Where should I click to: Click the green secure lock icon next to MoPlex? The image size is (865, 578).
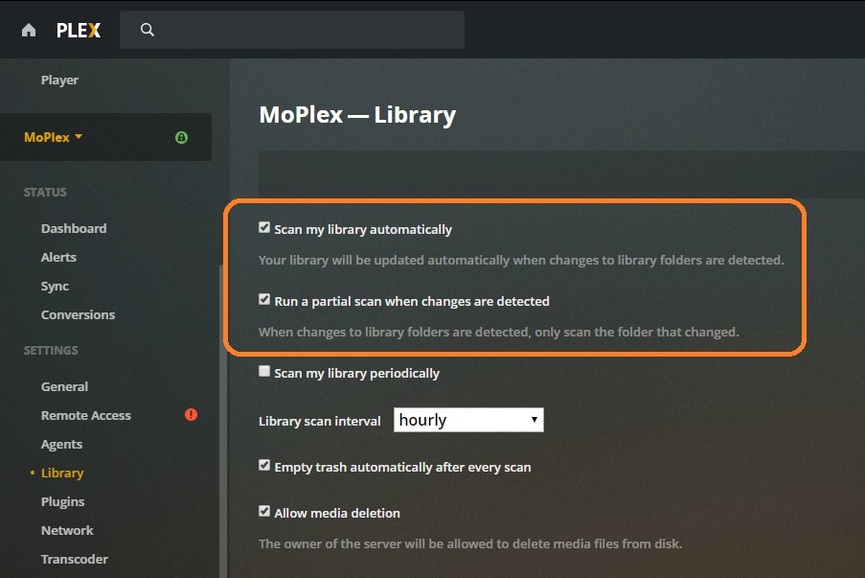(181, 137)
